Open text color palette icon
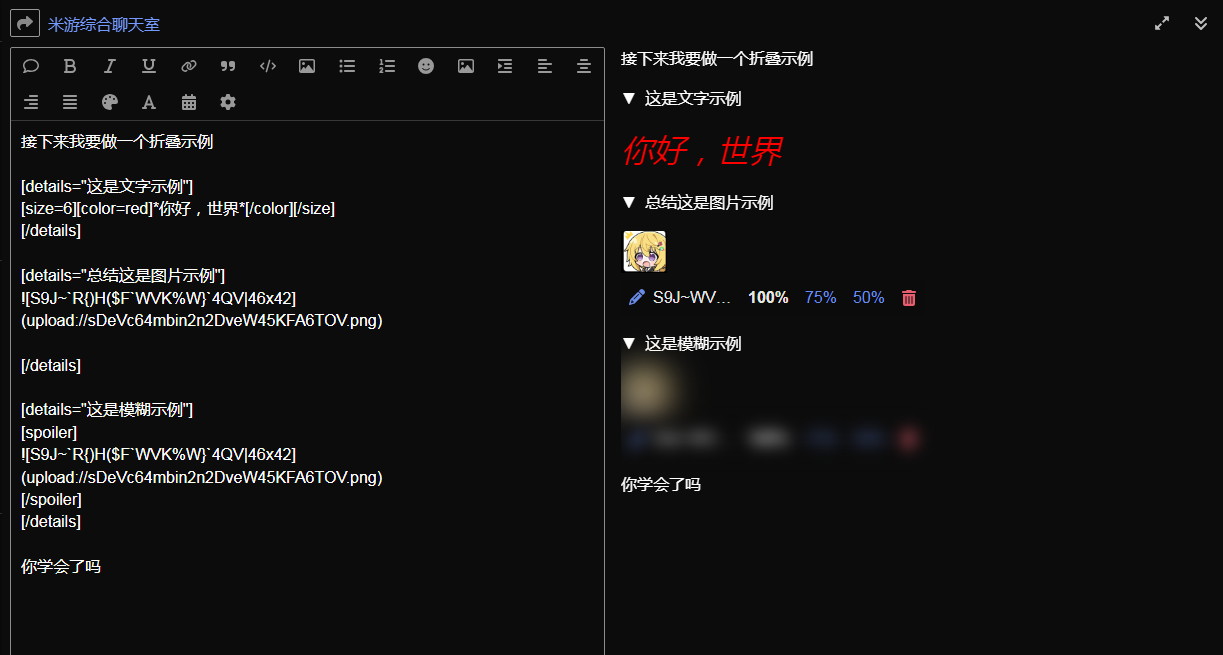The image size is (1223, 655). 110,102
